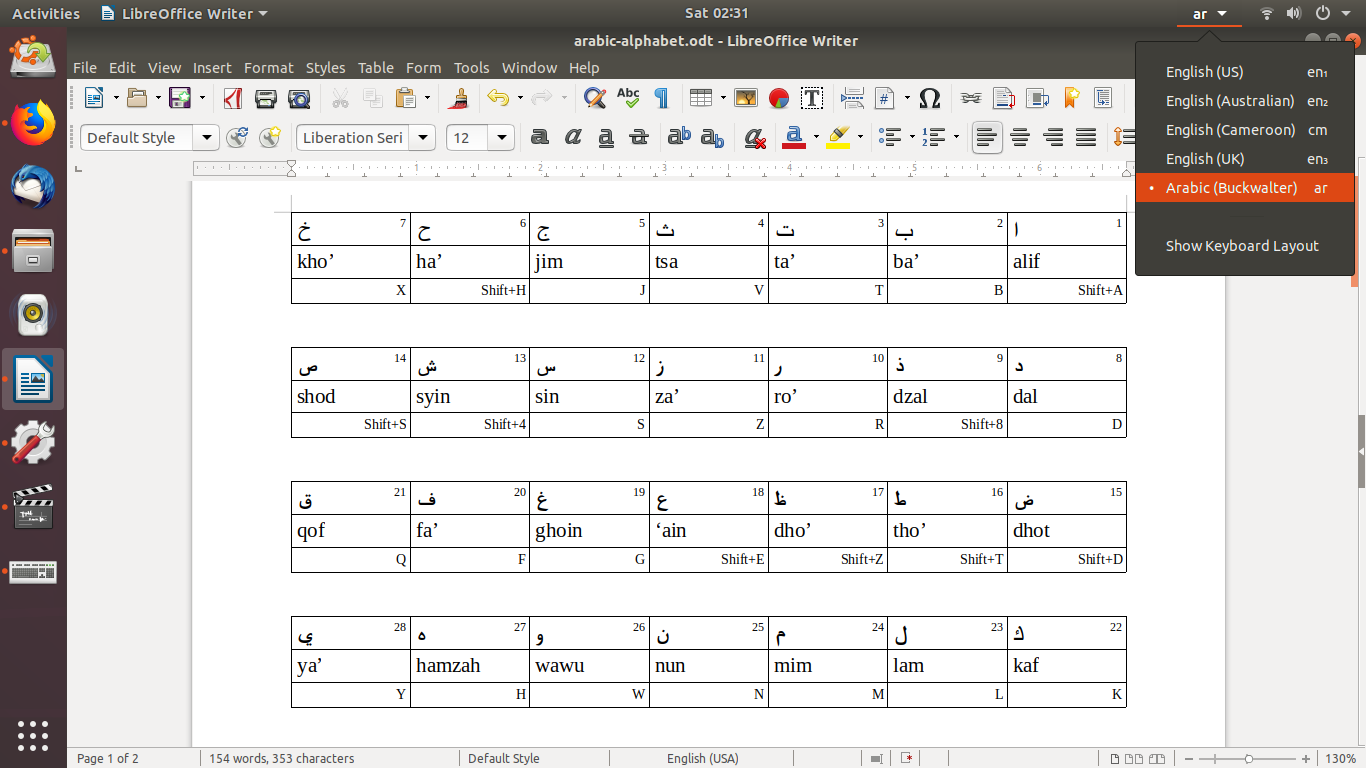Toggle italic formatting
Image resolution: width=1366 pixels, height=768 pixels.
[x=573, y=137]
